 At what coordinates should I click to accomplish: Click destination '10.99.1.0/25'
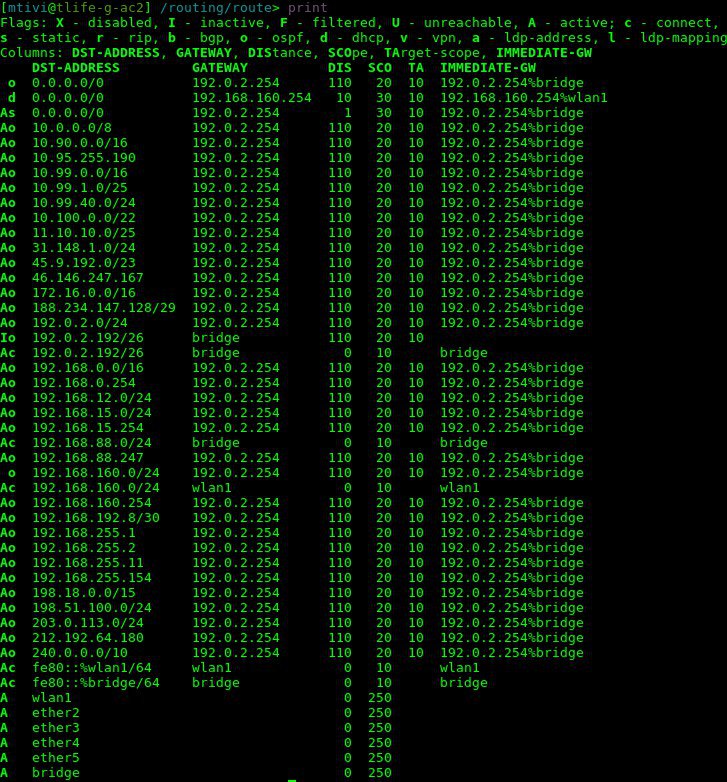click(x=80, y=188)
